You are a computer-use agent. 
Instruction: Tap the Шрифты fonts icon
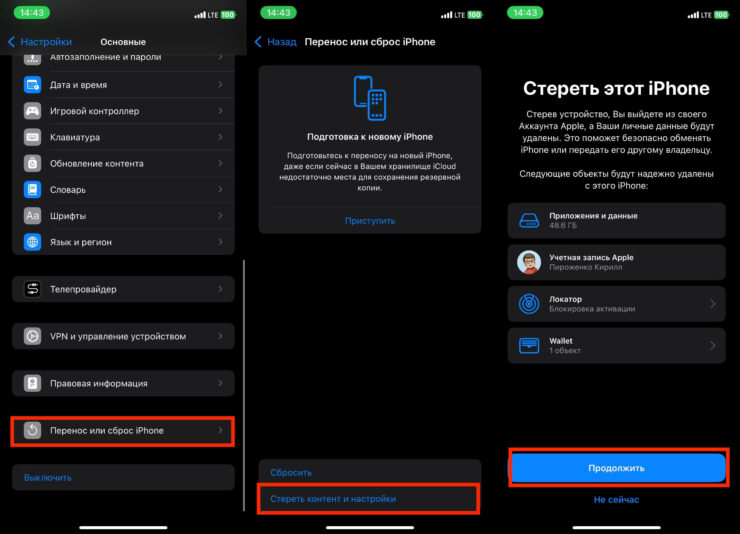pos(32,215)
